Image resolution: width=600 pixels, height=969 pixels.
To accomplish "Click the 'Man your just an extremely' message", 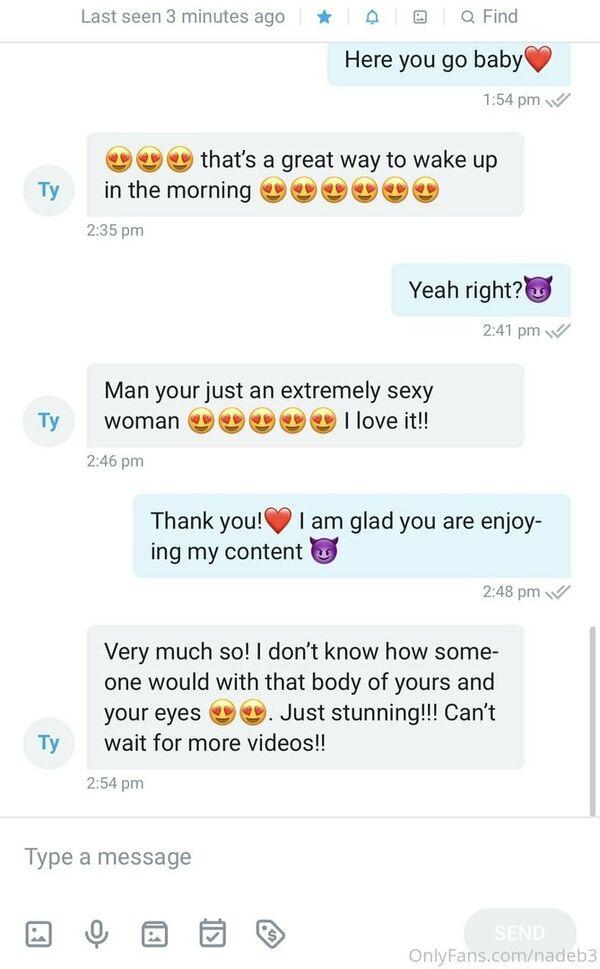I will point(305,405).
